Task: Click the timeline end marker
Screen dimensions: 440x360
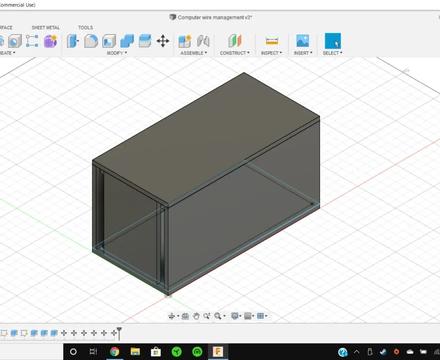Action: pos(119,333)
